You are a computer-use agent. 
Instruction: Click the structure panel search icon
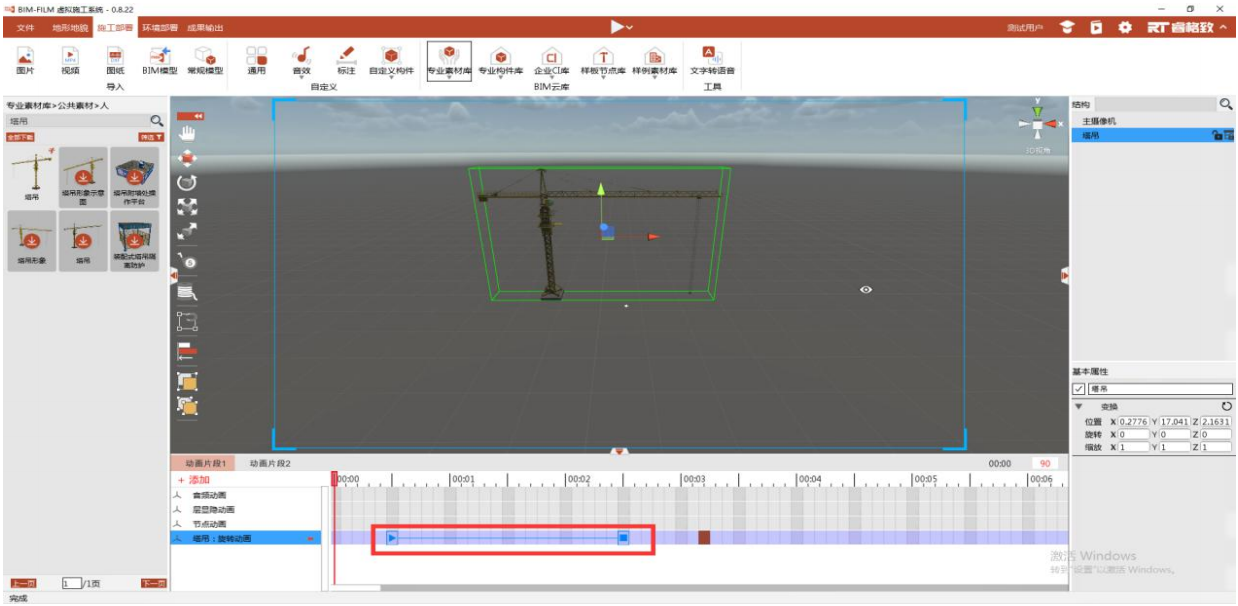(x=1226, y=104)
